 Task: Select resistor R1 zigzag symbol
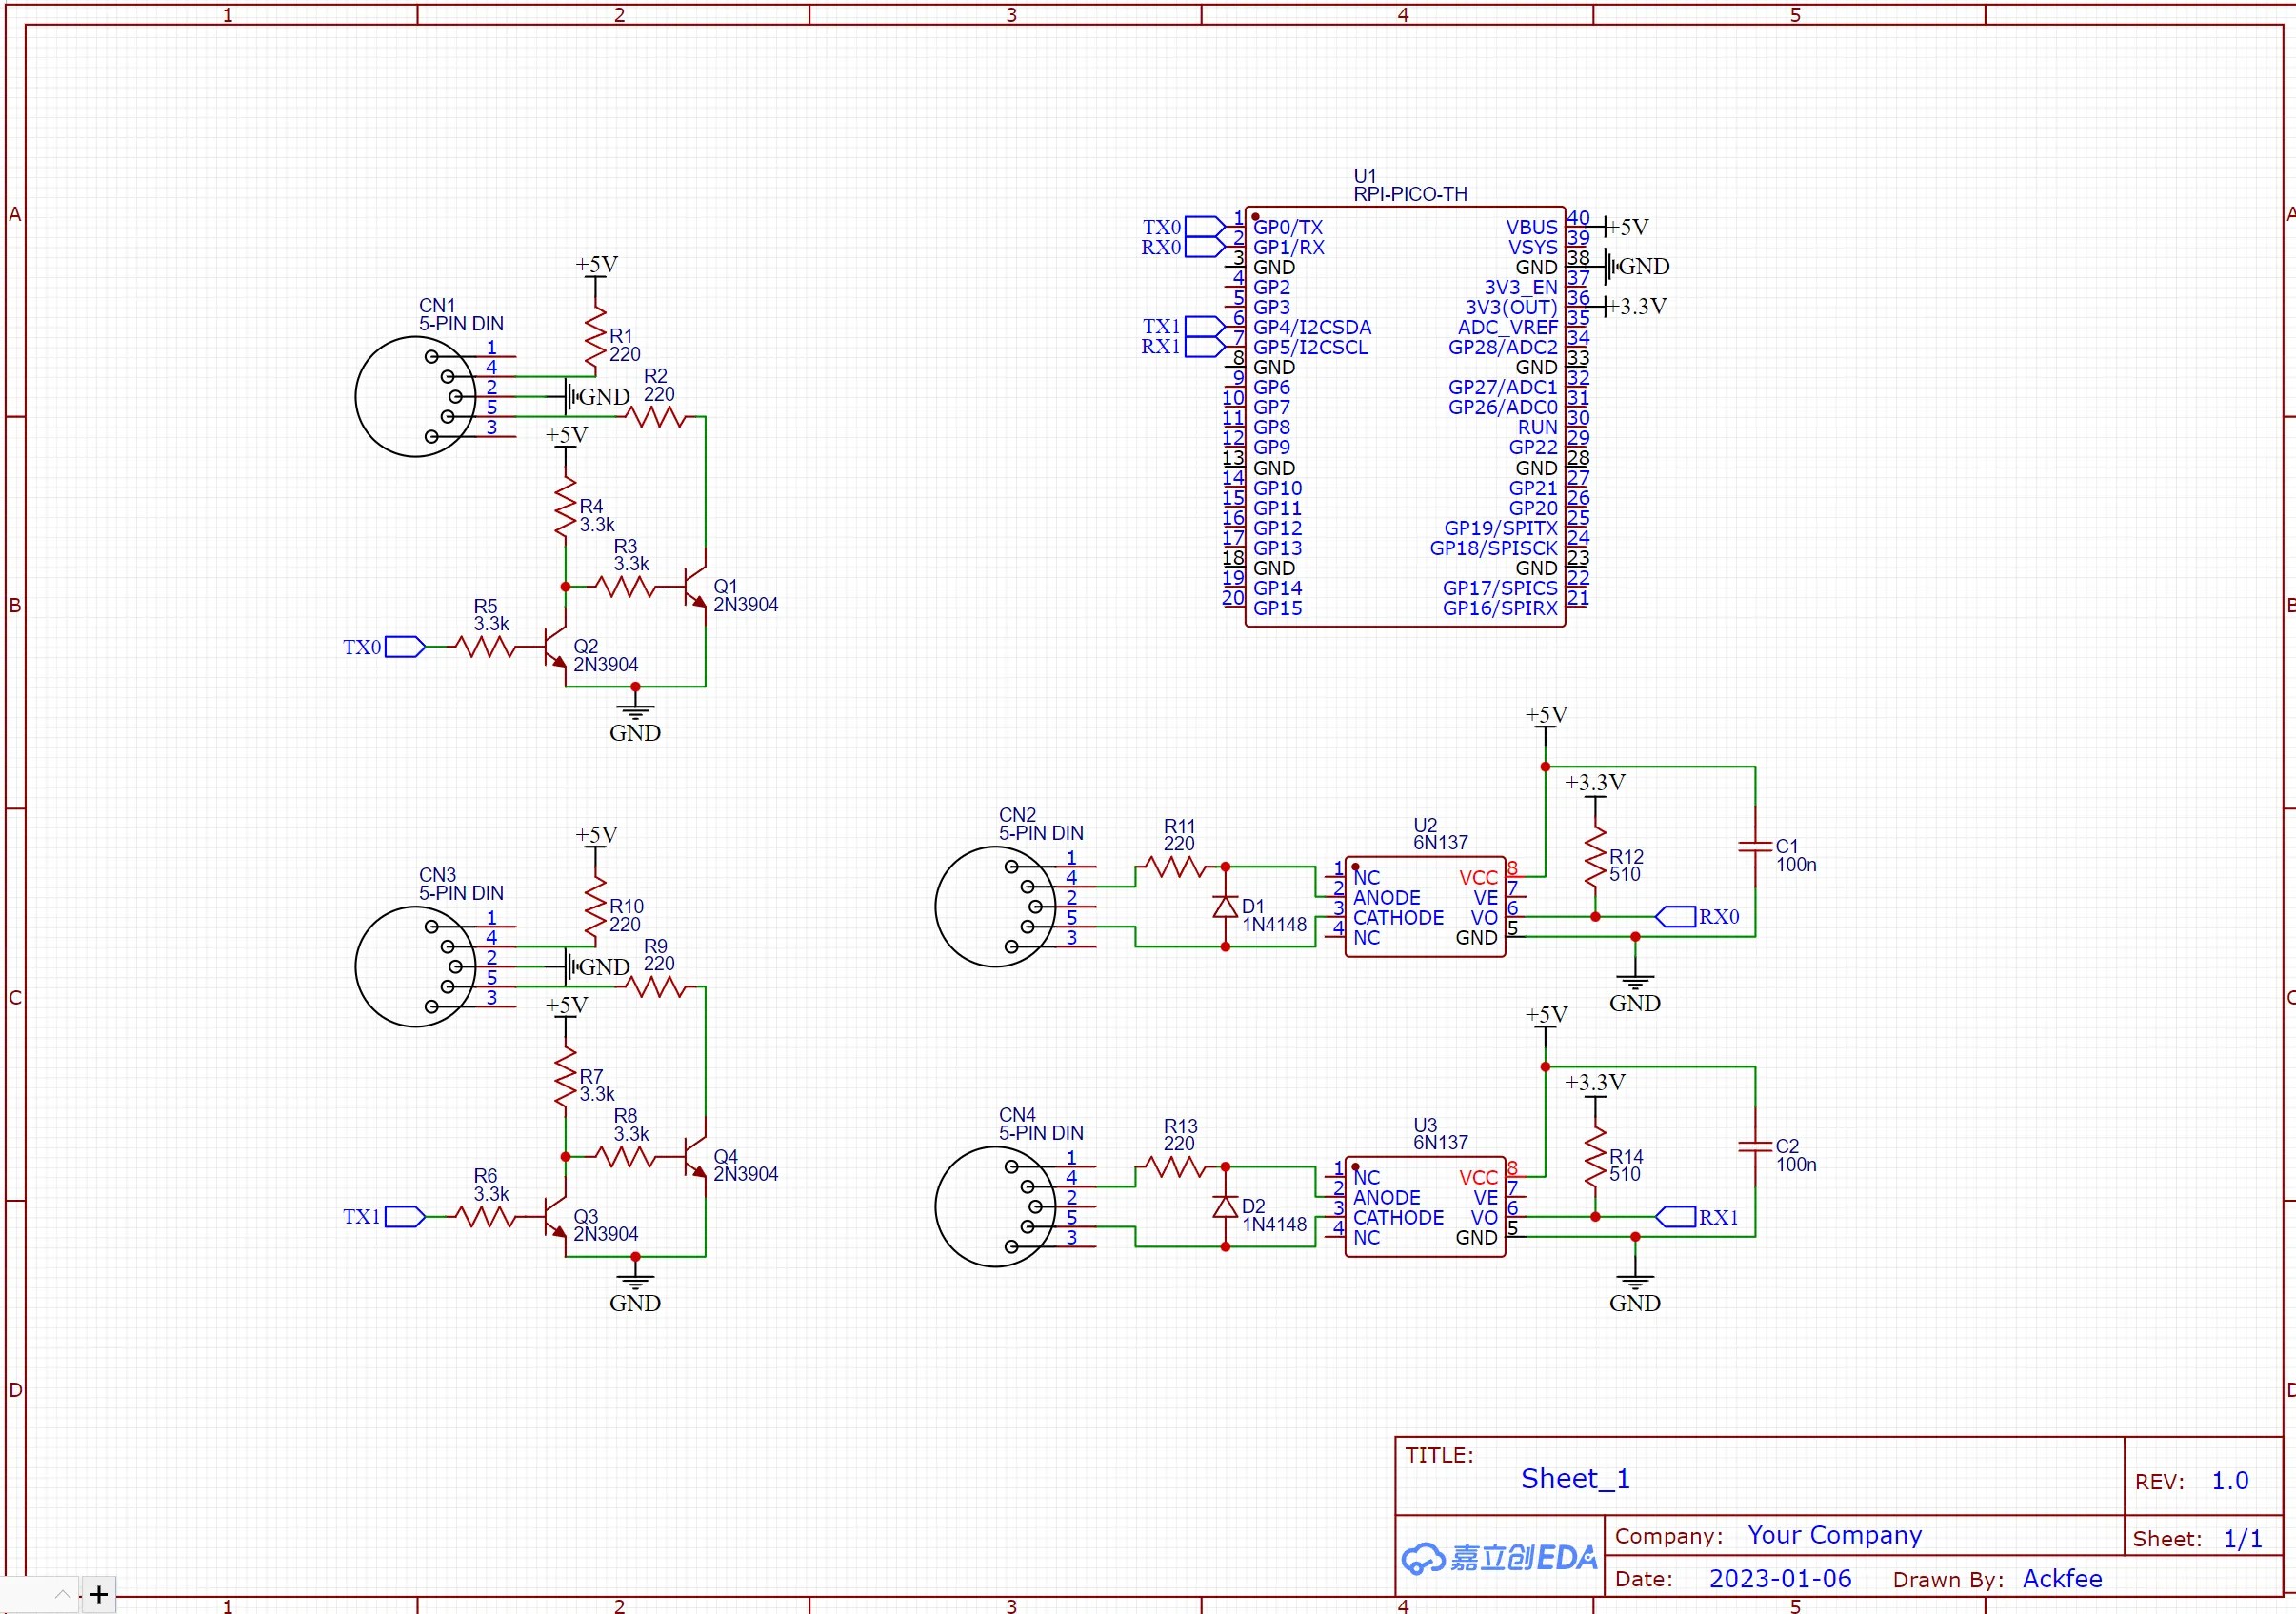click(595, 337)
